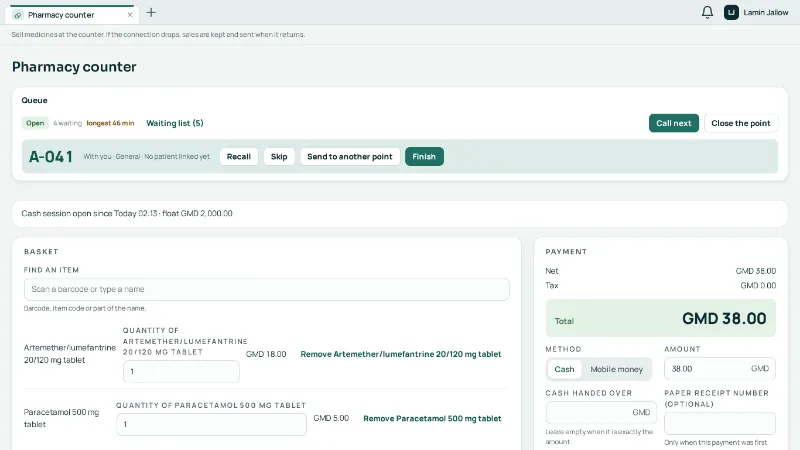Skip ticket A-041
The image size is (800, 450).
click(279, 157)
